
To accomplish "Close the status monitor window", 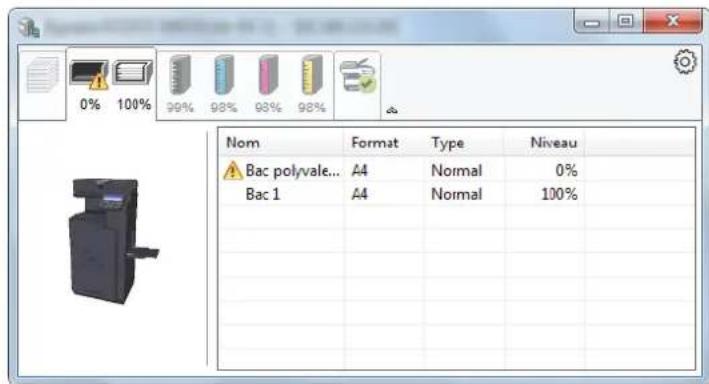I will tap(673, 21).
